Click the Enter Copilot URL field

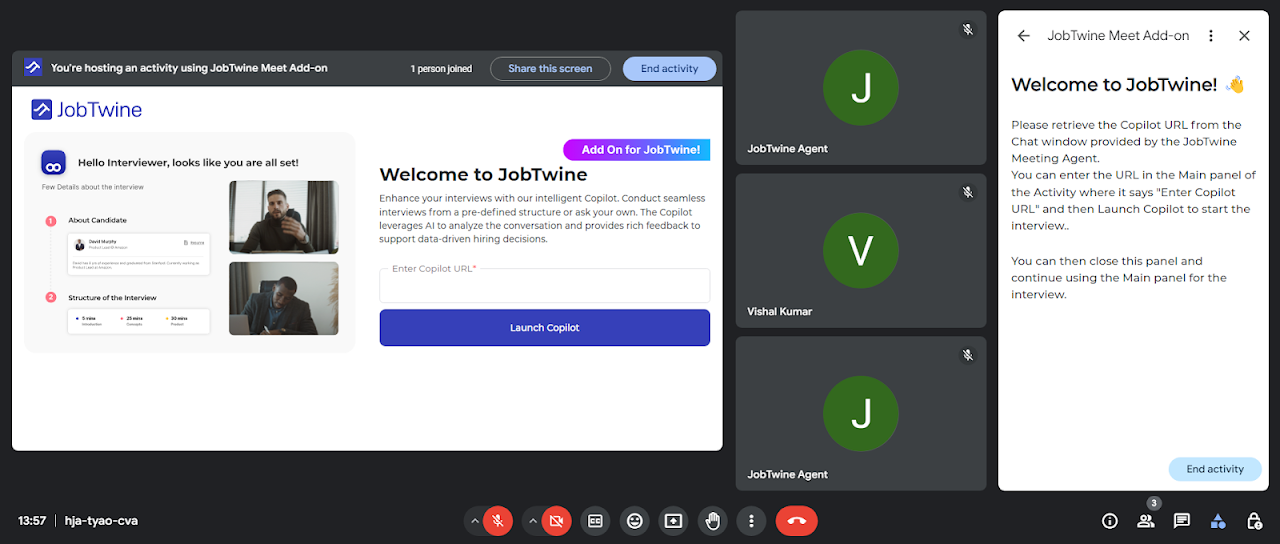pyautogui.click(x=545, y=285)
